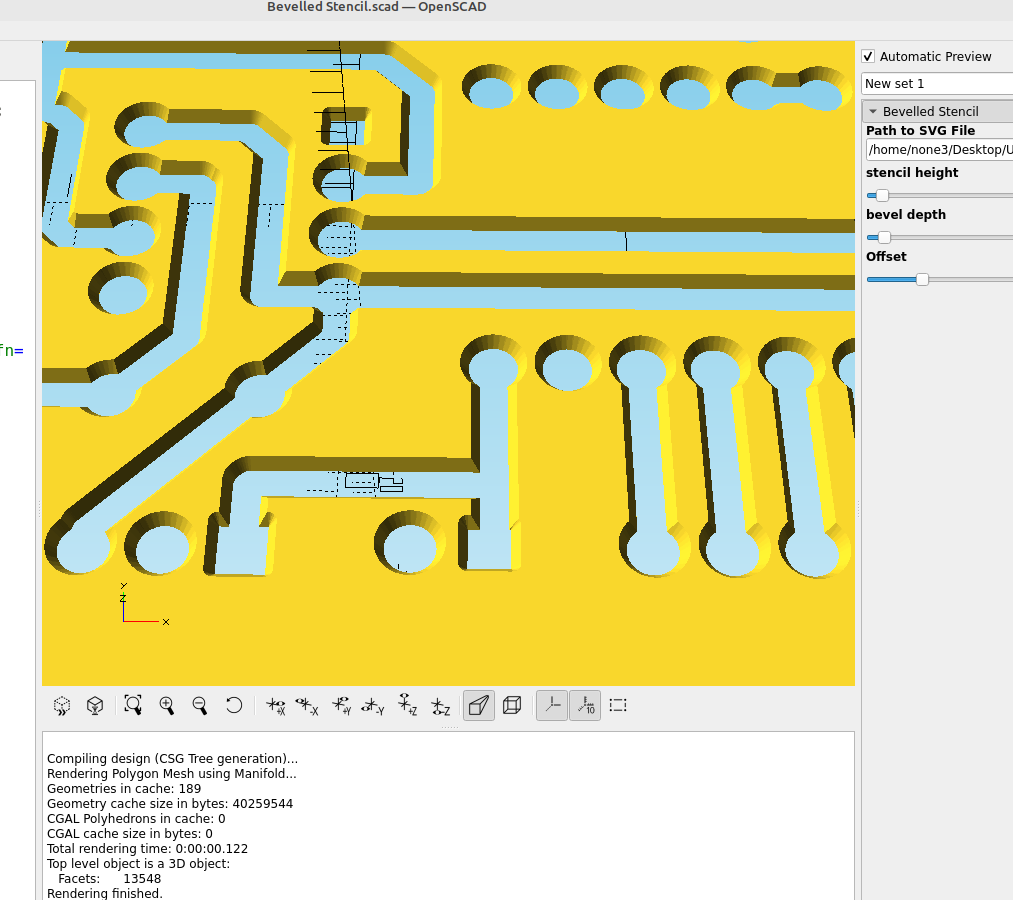1013x900 pixels.
Task: Disable Automatic Preview
Action: 868,56
